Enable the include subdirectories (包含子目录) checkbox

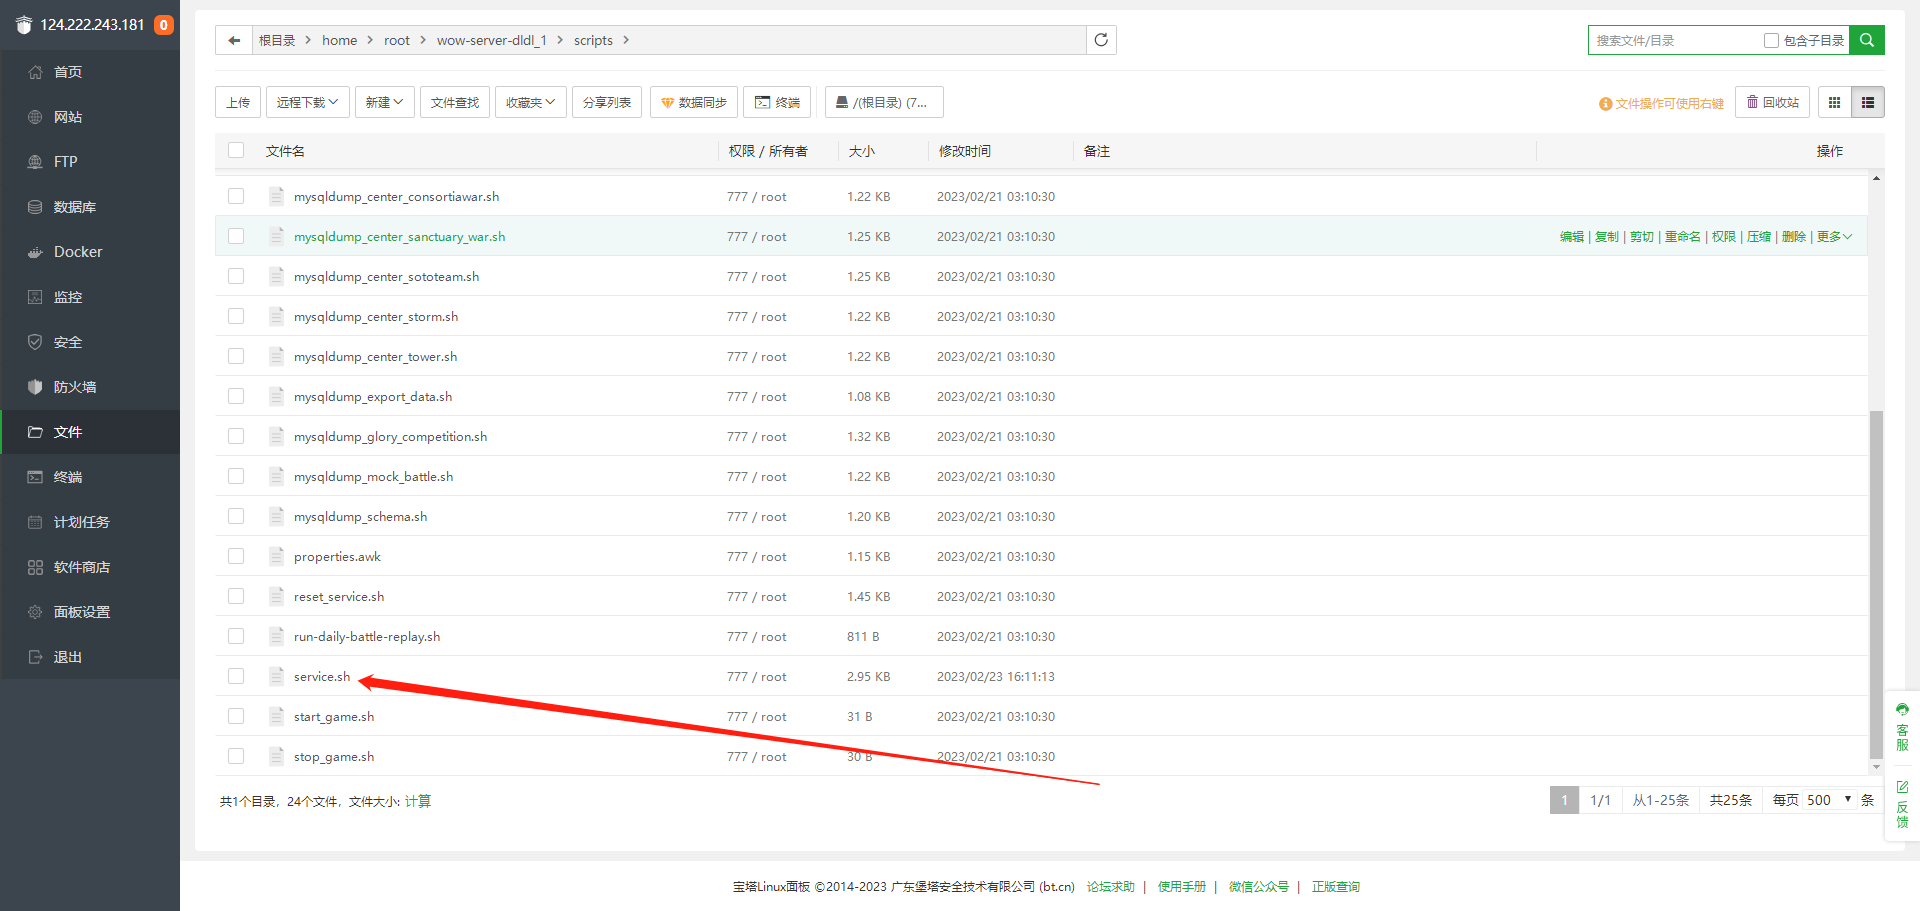point(1771,40)
